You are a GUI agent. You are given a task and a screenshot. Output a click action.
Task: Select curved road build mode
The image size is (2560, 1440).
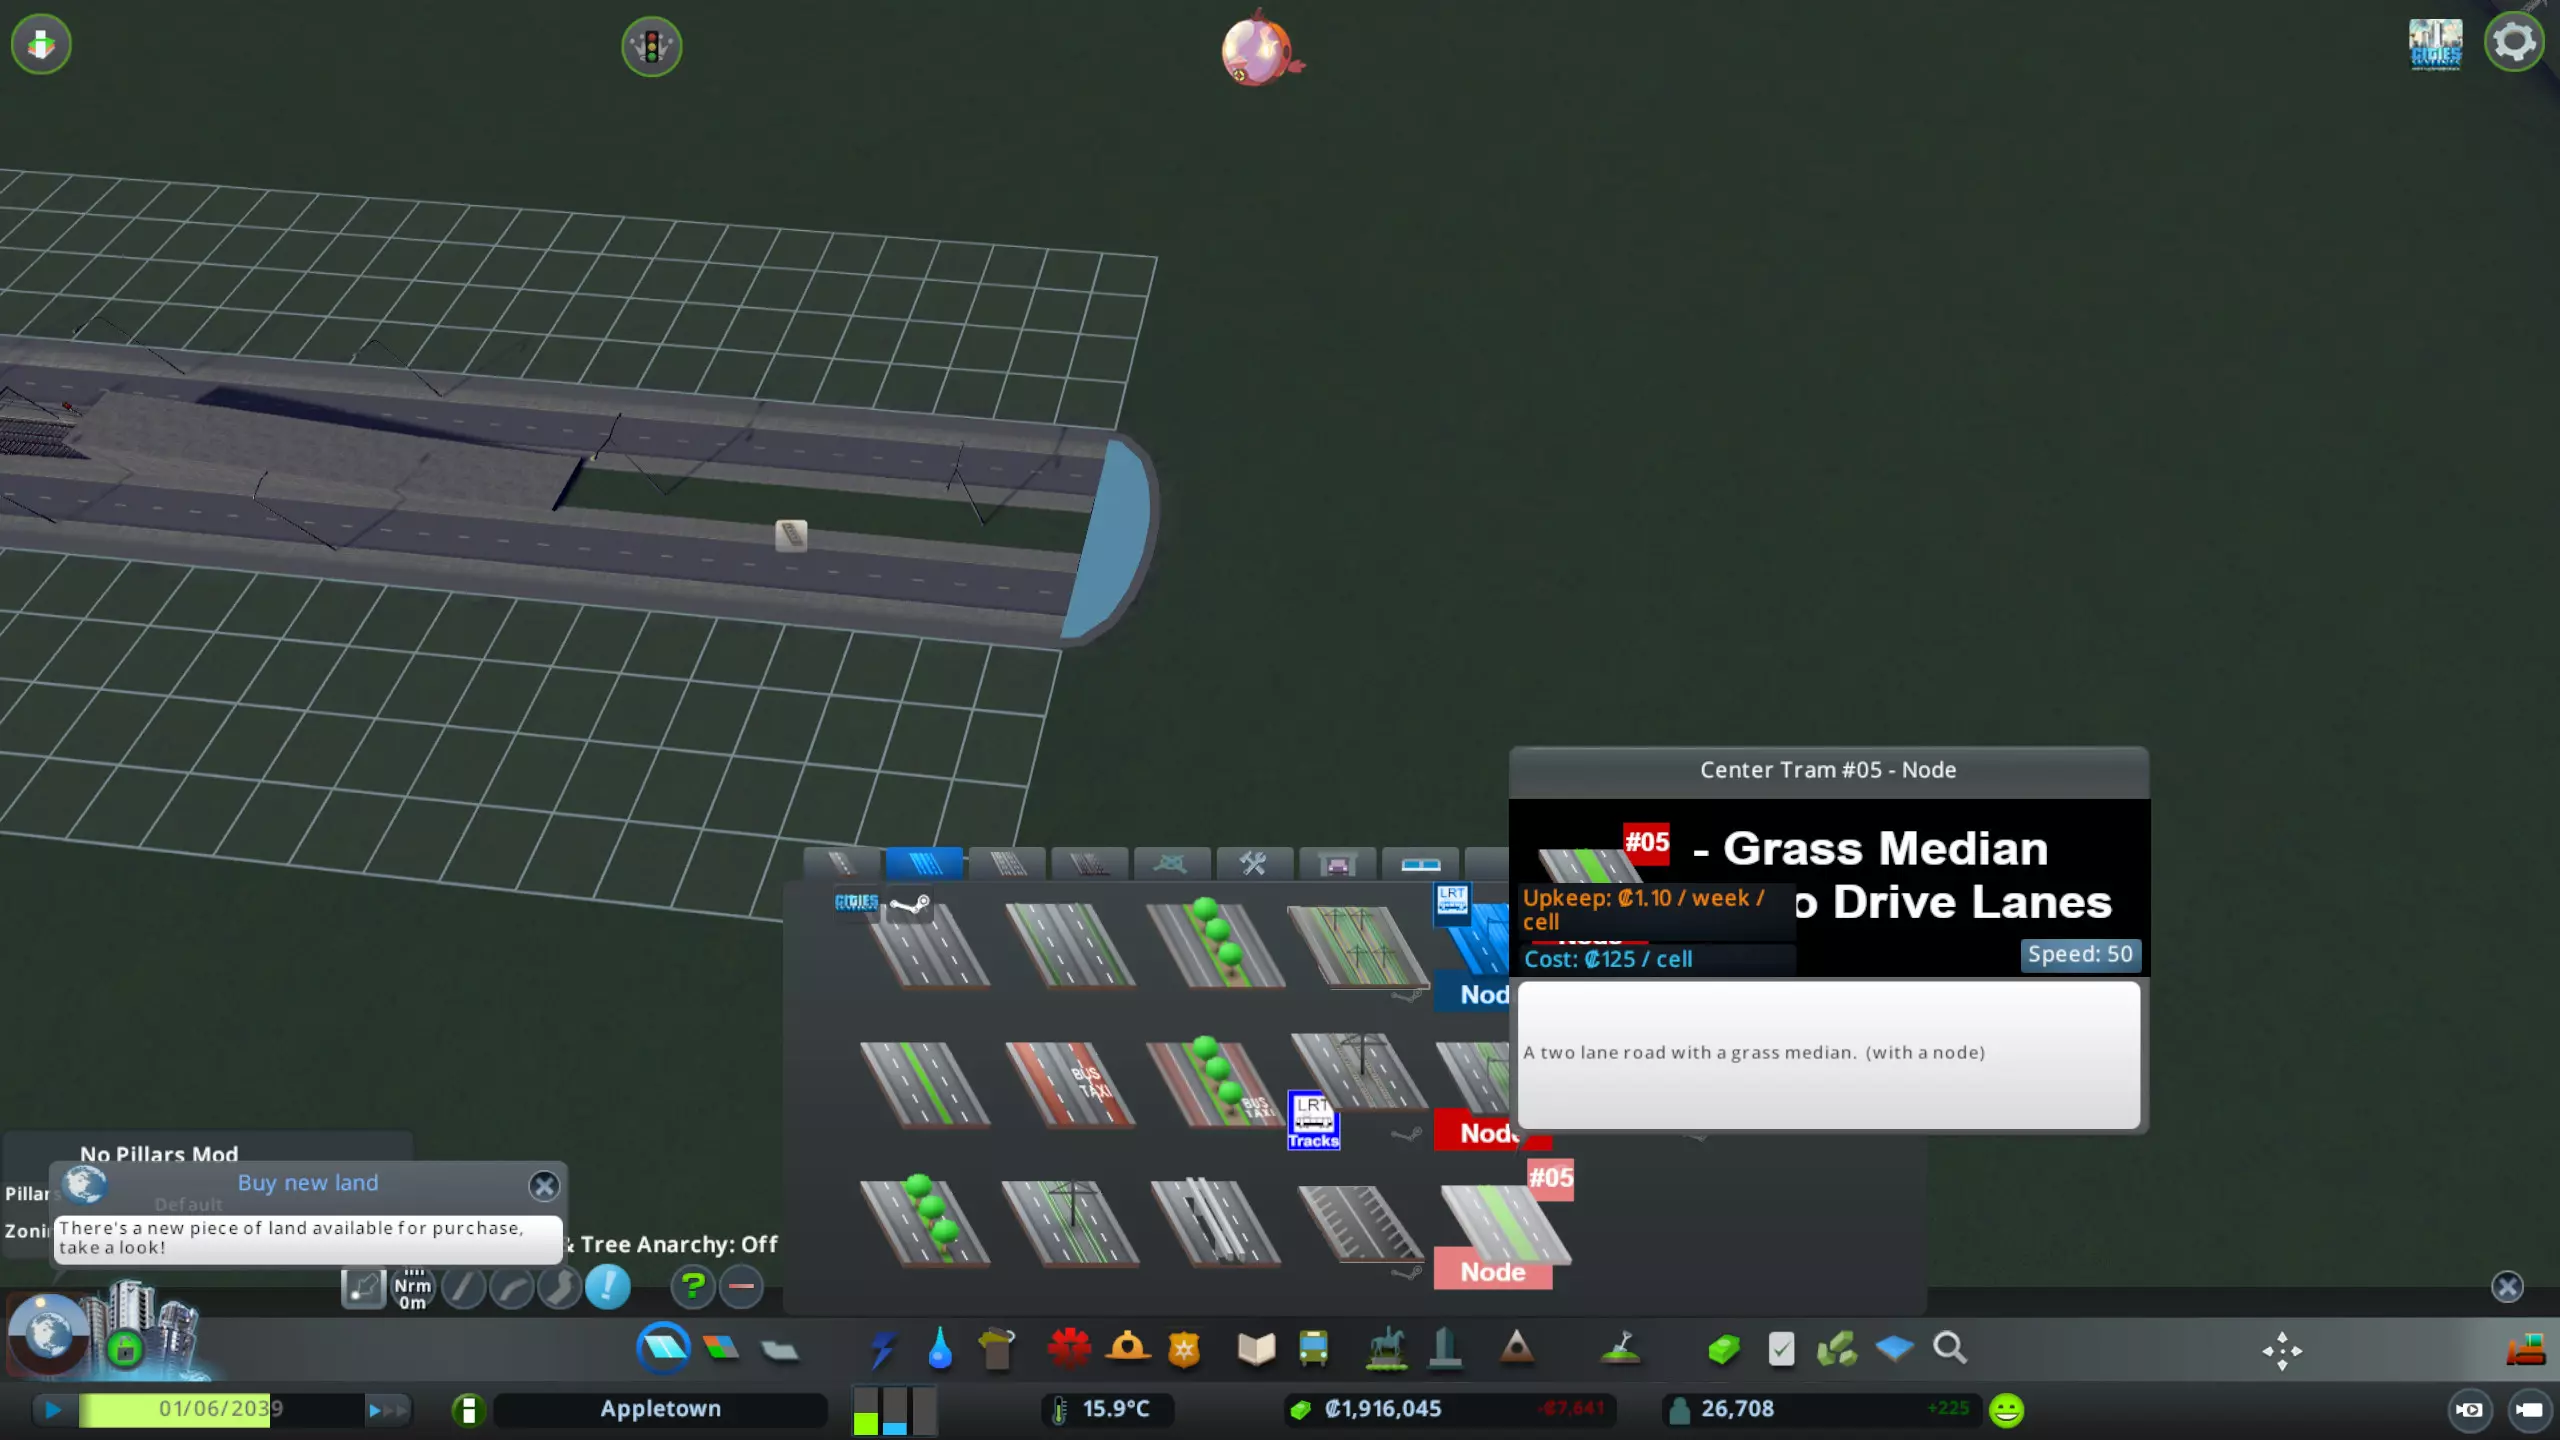click(512, 1287)
